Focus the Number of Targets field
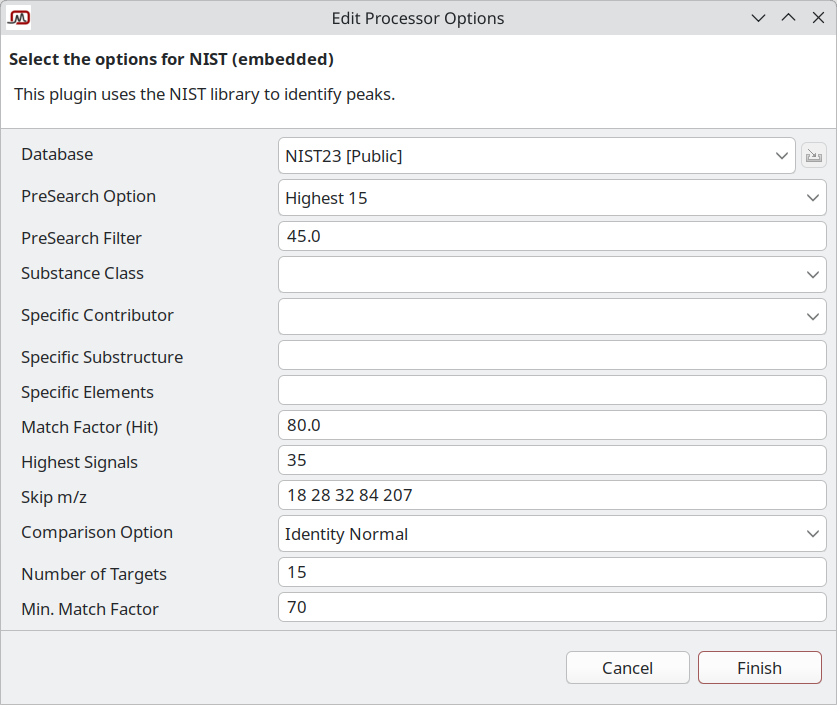 (552, 573)
